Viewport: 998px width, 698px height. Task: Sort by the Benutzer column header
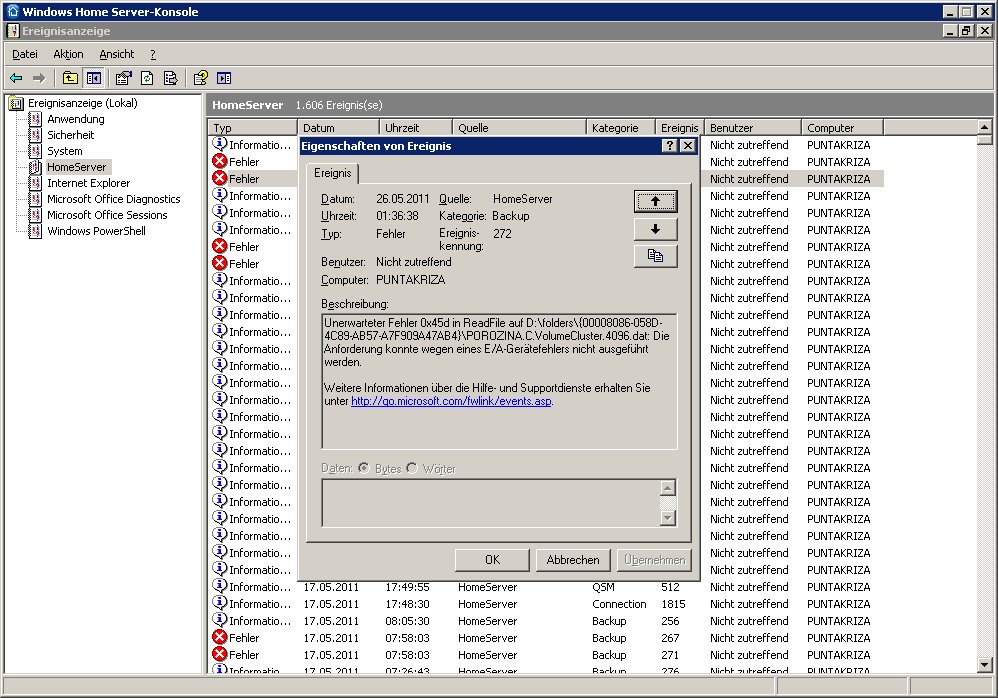click(752, 128)
